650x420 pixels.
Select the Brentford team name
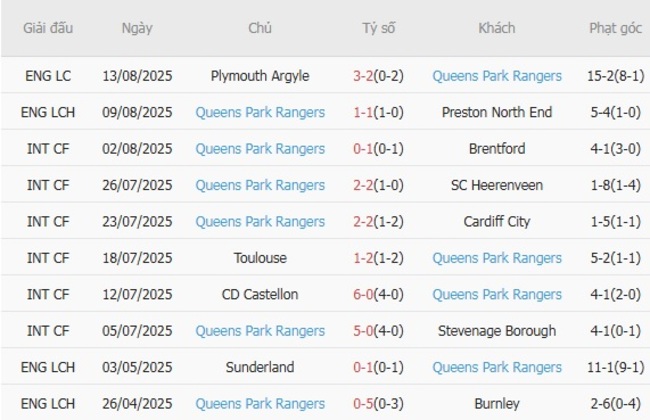497,149
